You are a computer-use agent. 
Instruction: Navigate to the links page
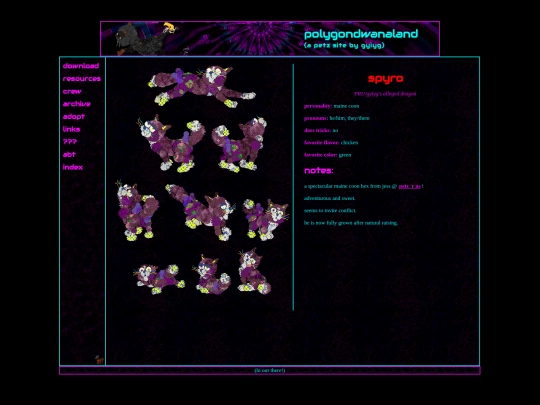click(71, 129)
